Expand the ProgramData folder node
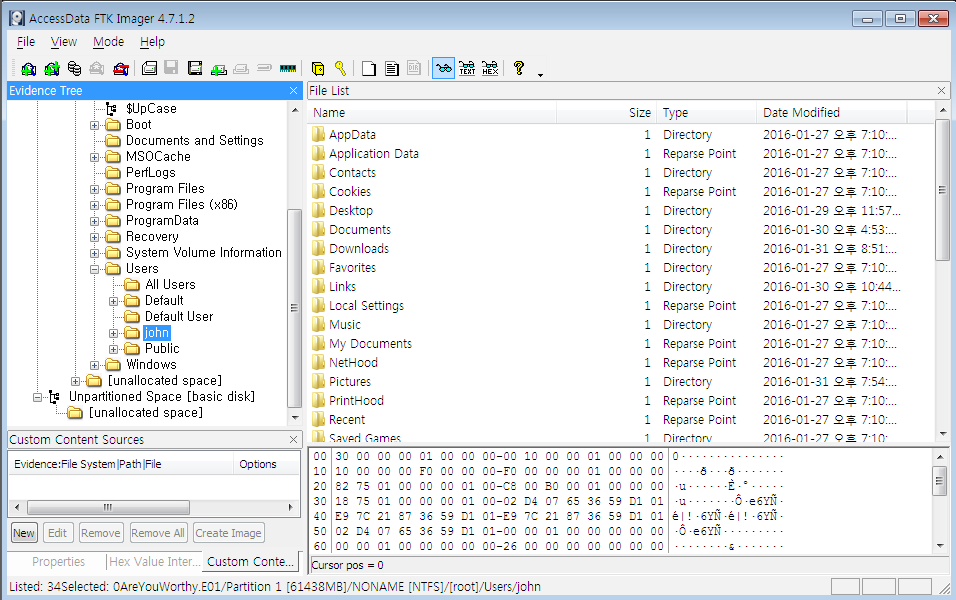 [95, 221]
